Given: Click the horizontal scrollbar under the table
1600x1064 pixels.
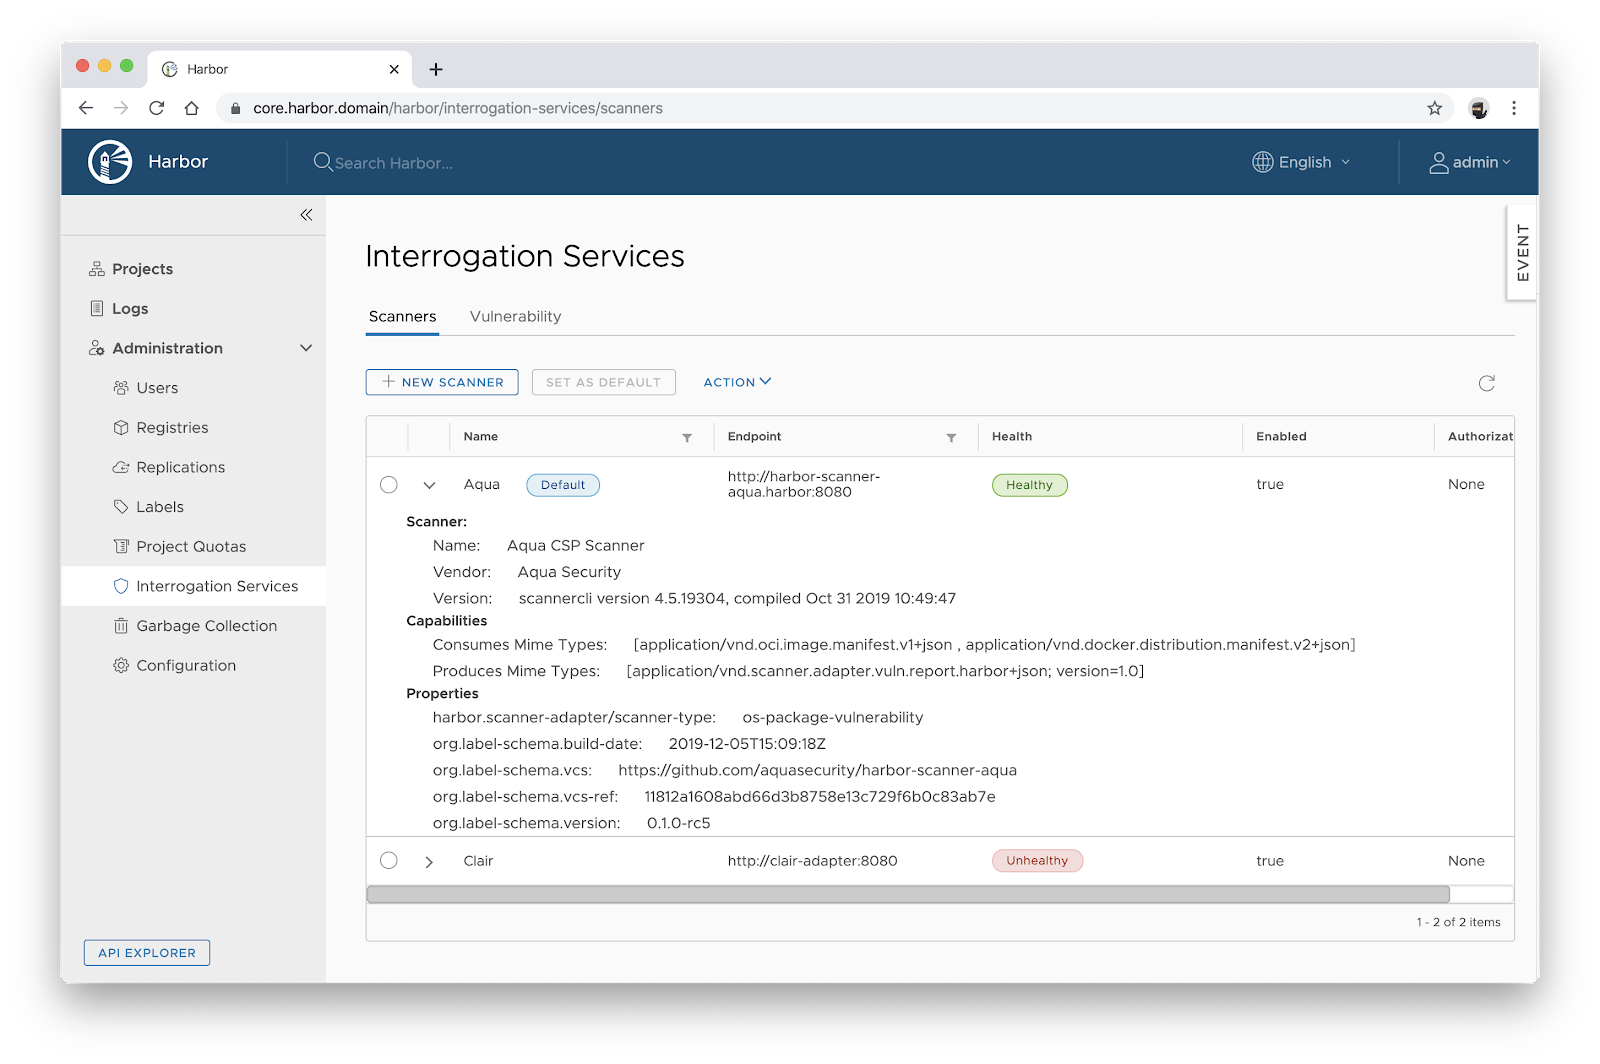Looking at the screenshot, I should point(907,894).
